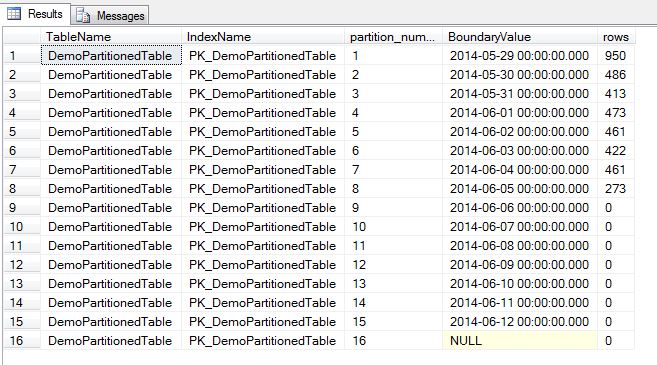The width and height of the screenshot is (657, 365).
Task: Select boundary value 2014-05-31 00:00:00.000
Action: pos(520,93)
